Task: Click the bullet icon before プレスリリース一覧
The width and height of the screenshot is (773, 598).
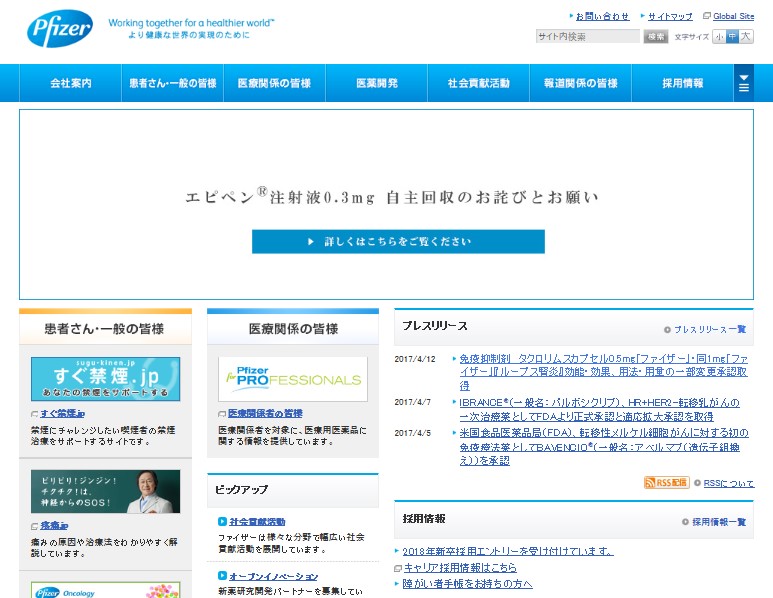Action: [668, 330]
